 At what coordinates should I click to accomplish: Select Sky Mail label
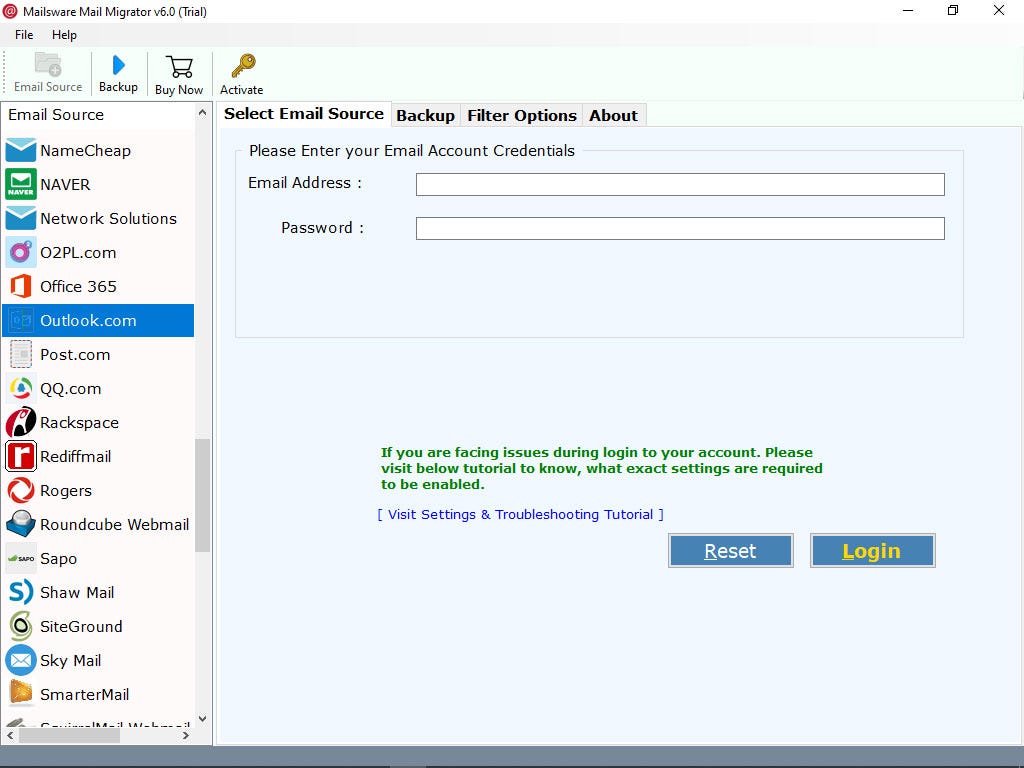pos(71,660)
